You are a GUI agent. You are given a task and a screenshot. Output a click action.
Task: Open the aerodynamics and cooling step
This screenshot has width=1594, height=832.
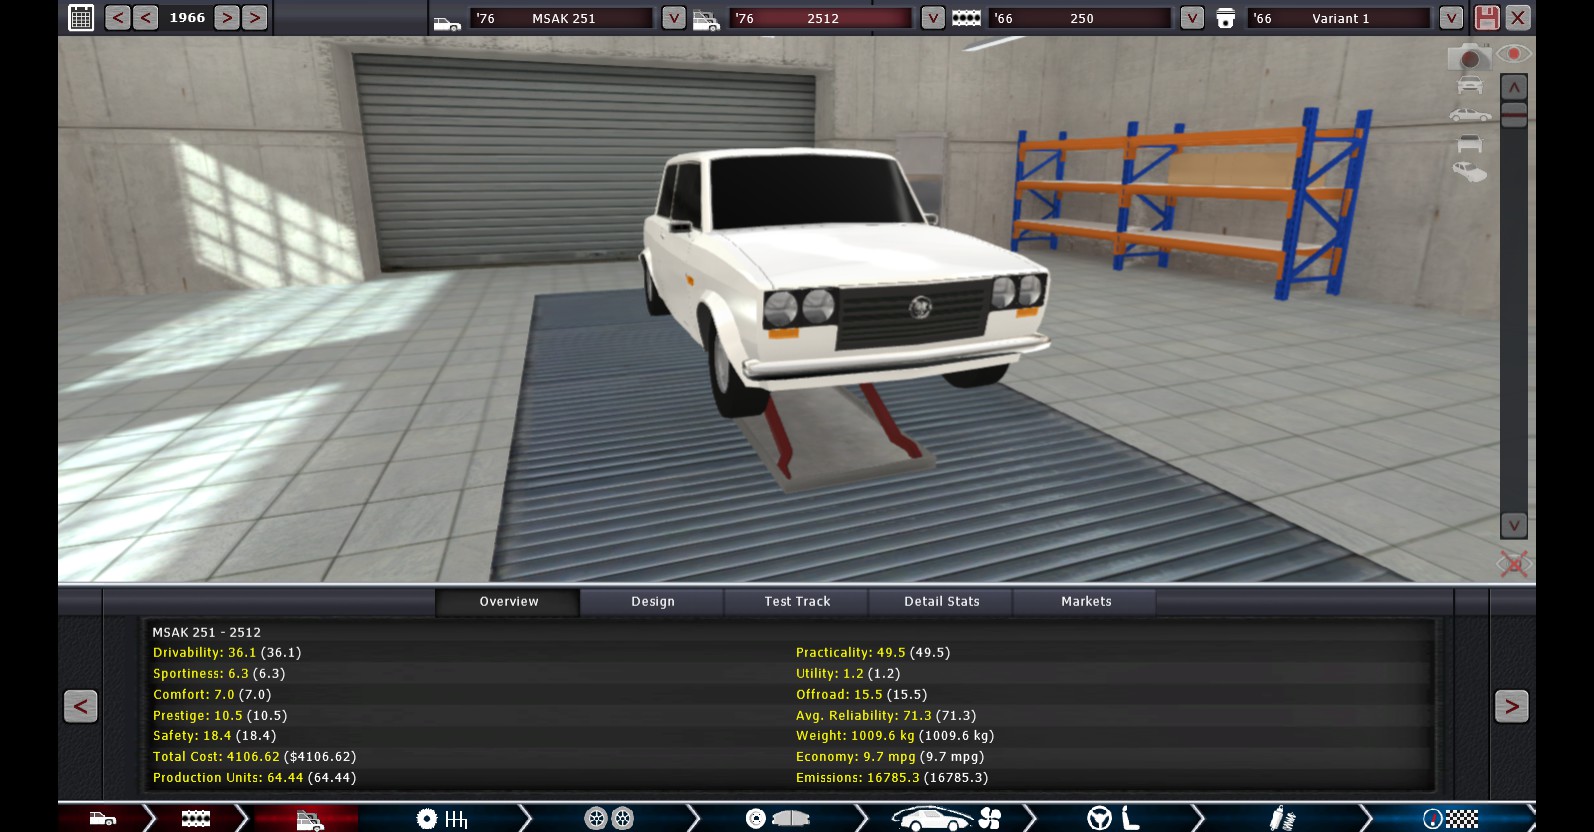[945, 819]
